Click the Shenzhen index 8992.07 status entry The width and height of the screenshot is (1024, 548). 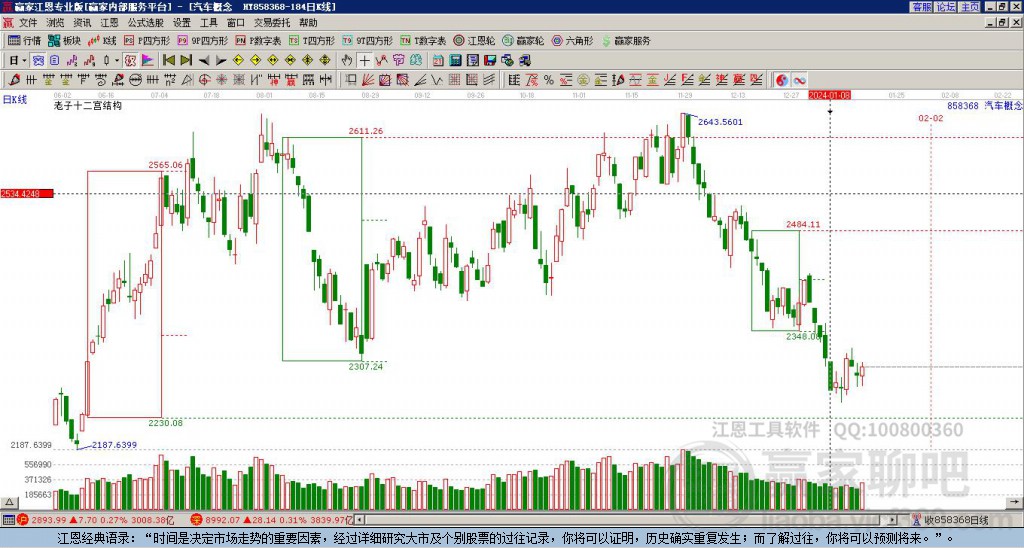point(272,521)
